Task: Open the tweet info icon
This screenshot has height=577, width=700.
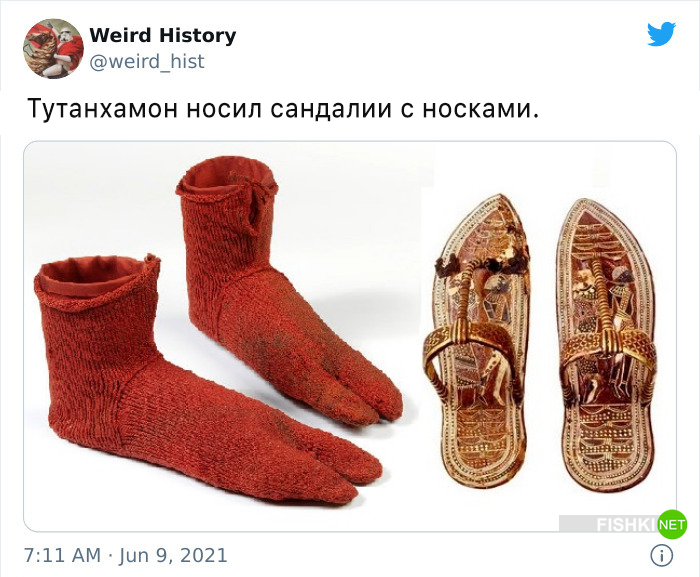Action: [x=661, y=555]
